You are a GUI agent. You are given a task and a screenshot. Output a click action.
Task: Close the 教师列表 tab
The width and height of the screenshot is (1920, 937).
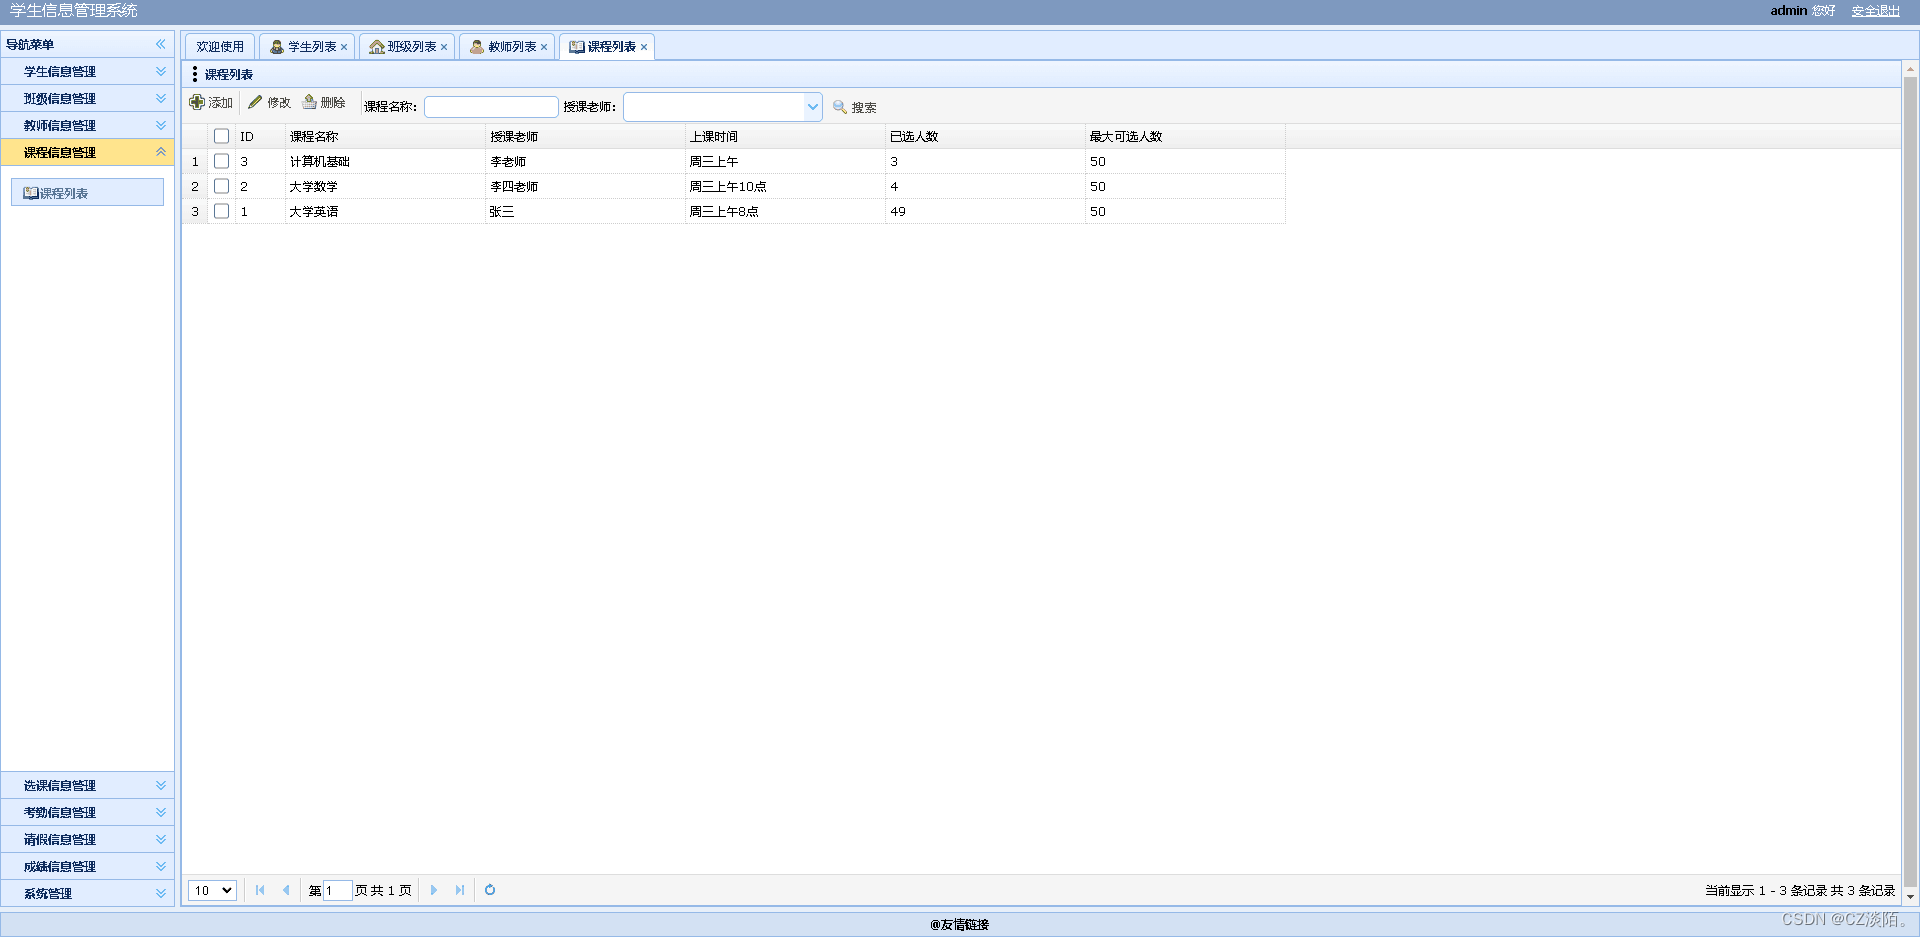[544, 47]
